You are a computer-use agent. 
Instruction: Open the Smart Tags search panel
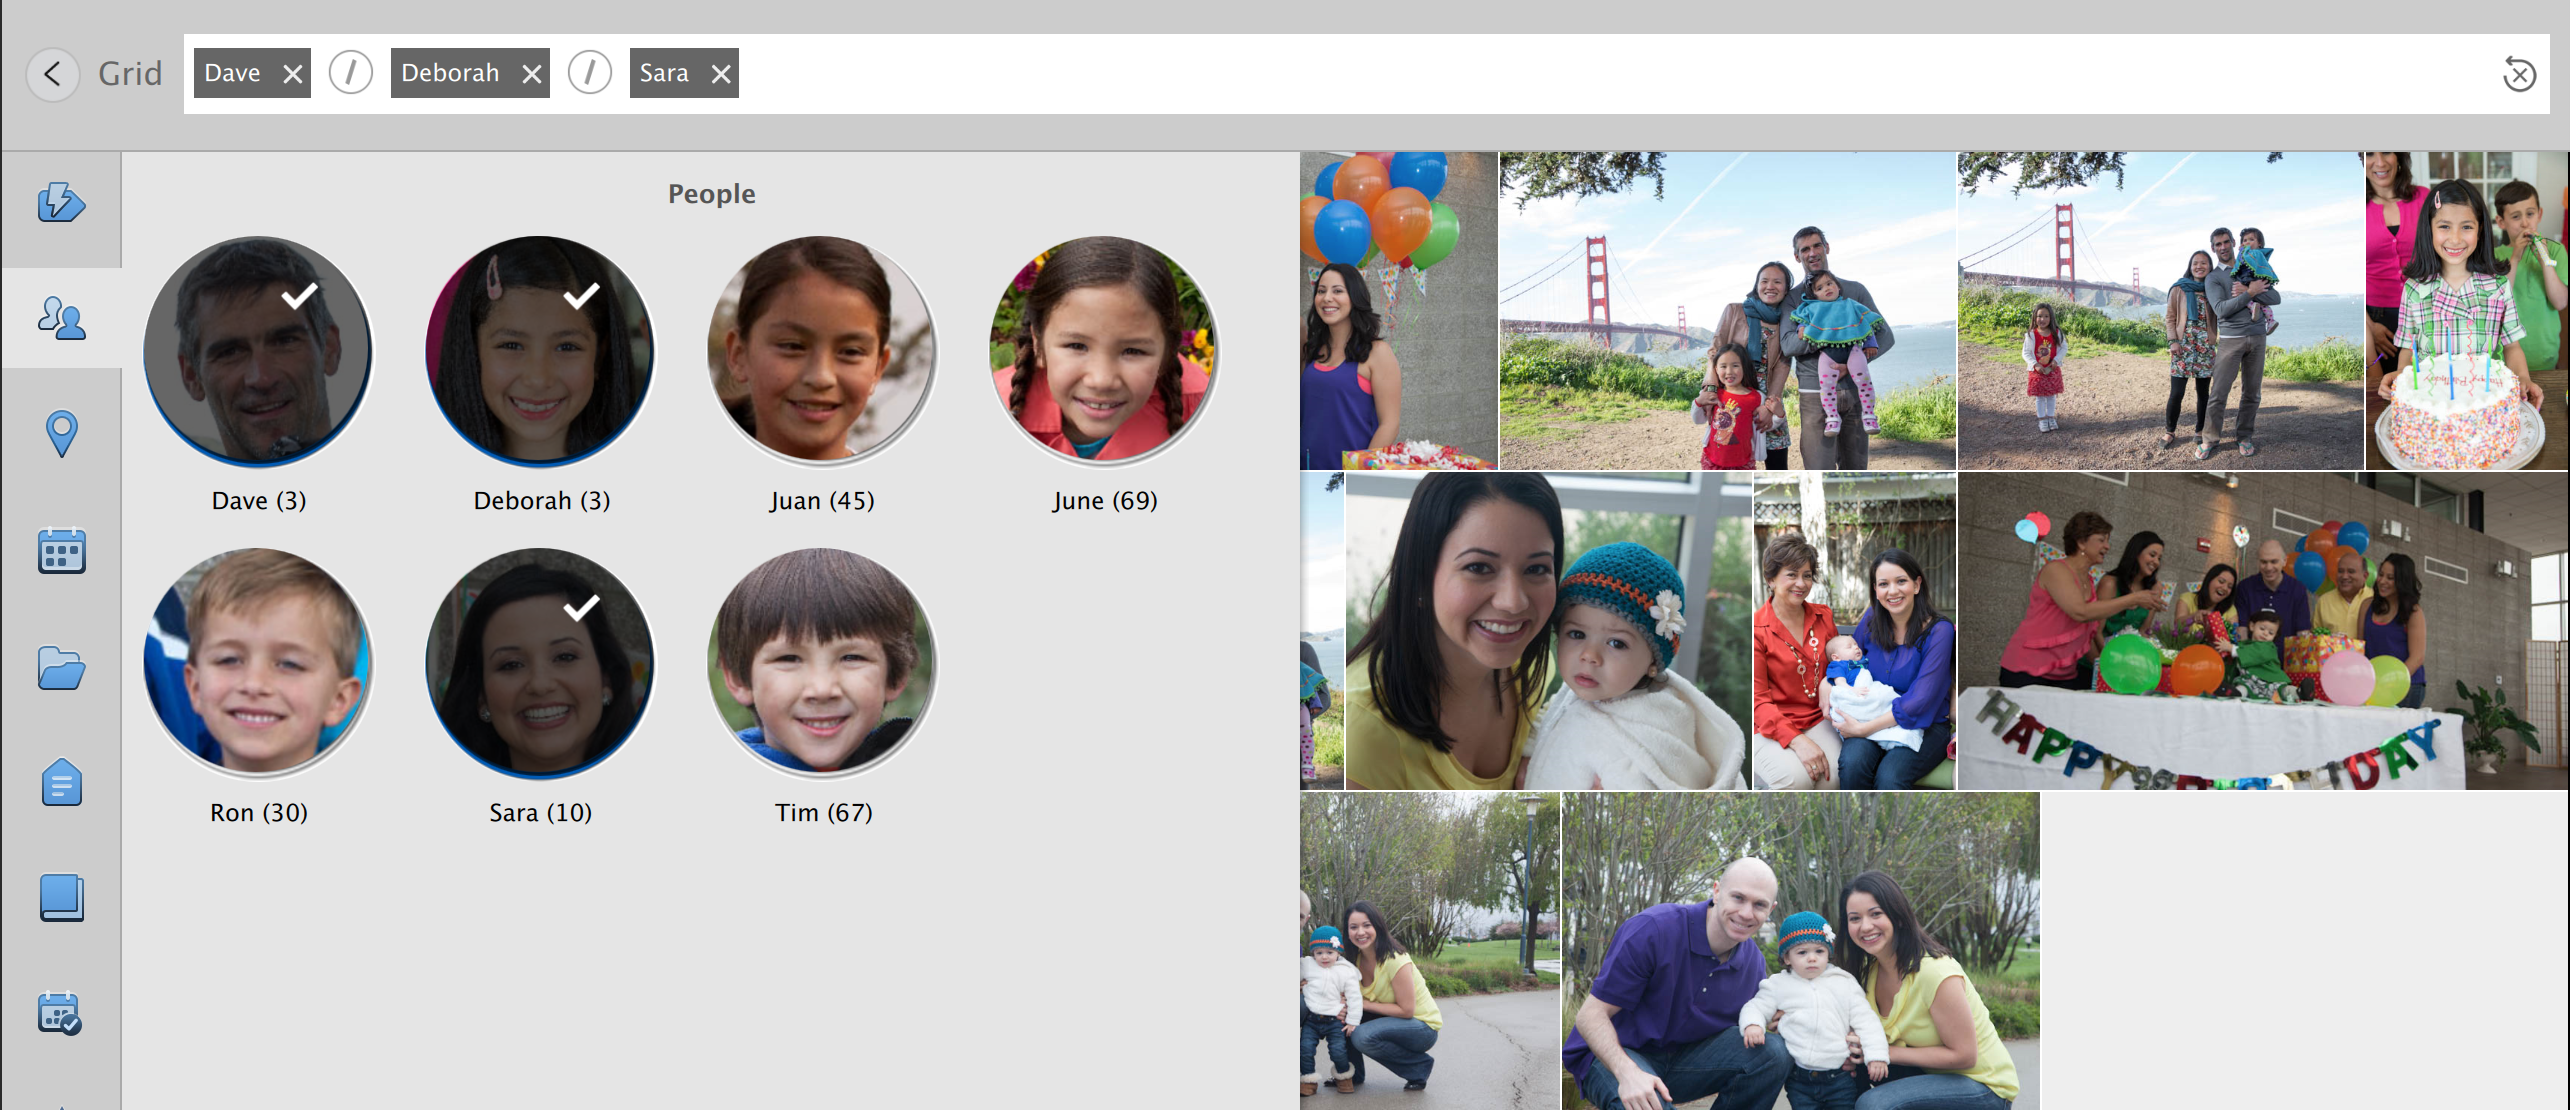pyautogui.click(x=61, y=203)
